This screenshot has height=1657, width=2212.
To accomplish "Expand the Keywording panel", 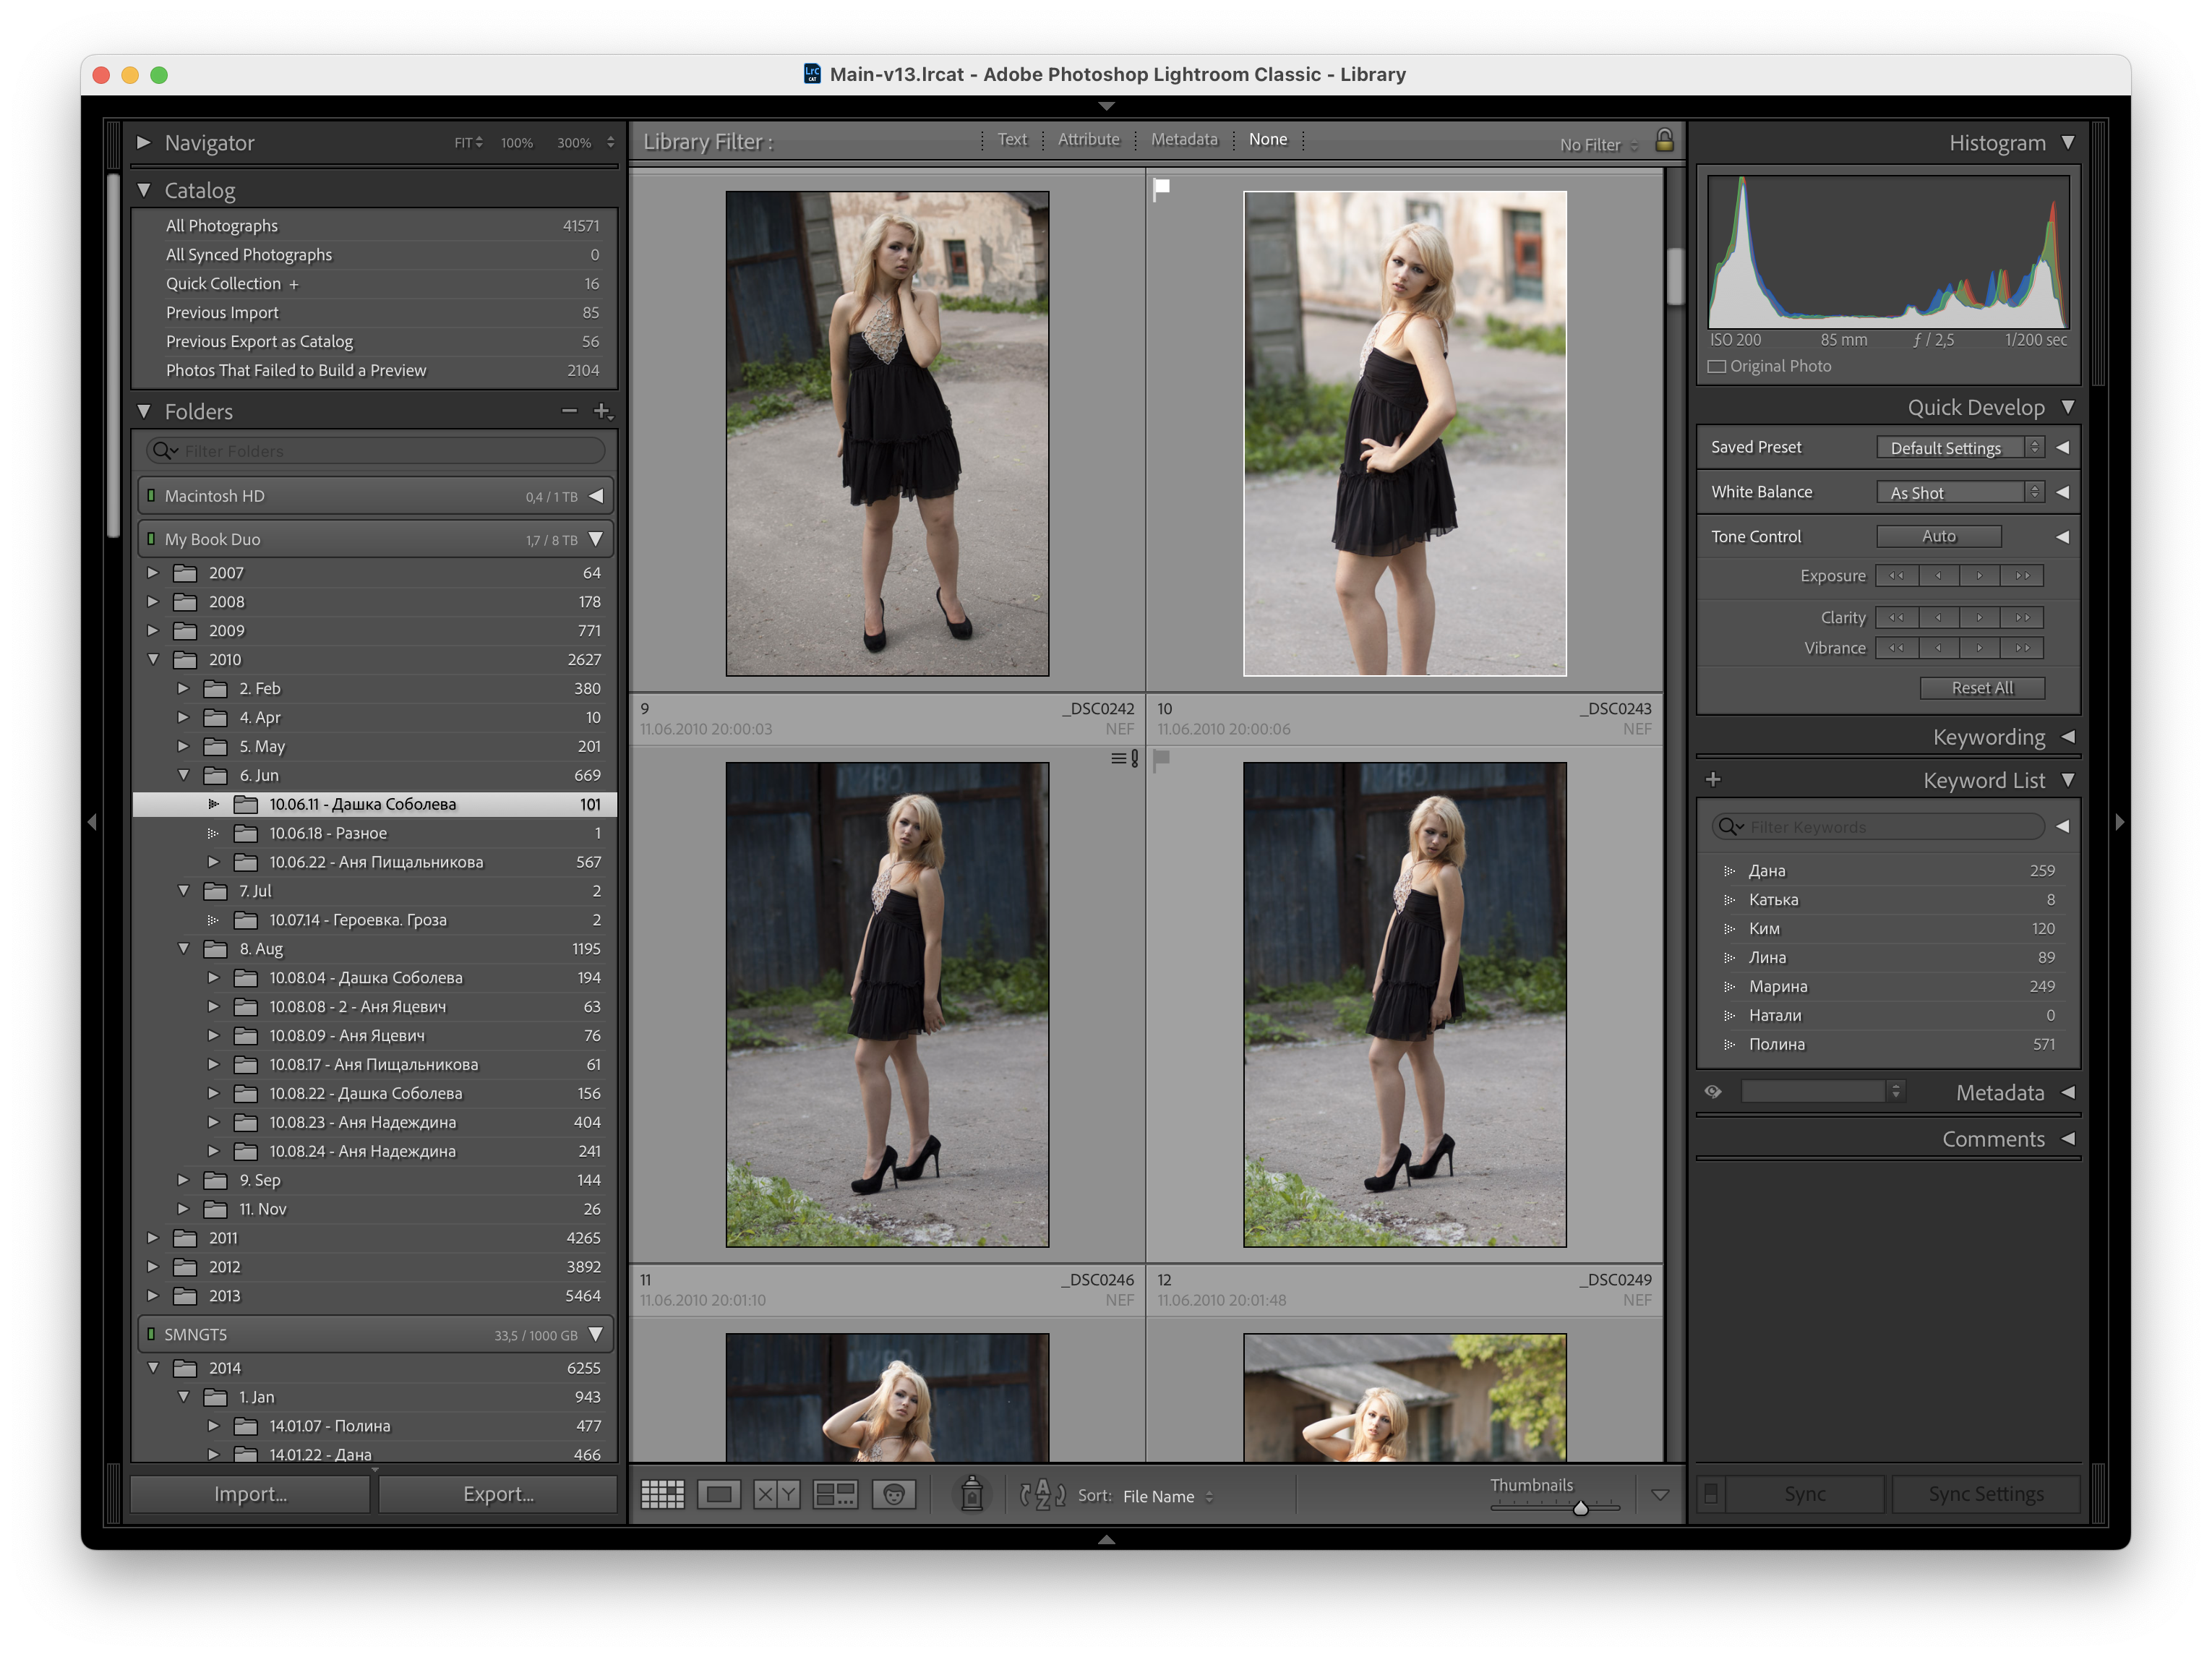I will (x=2068, y=737).
